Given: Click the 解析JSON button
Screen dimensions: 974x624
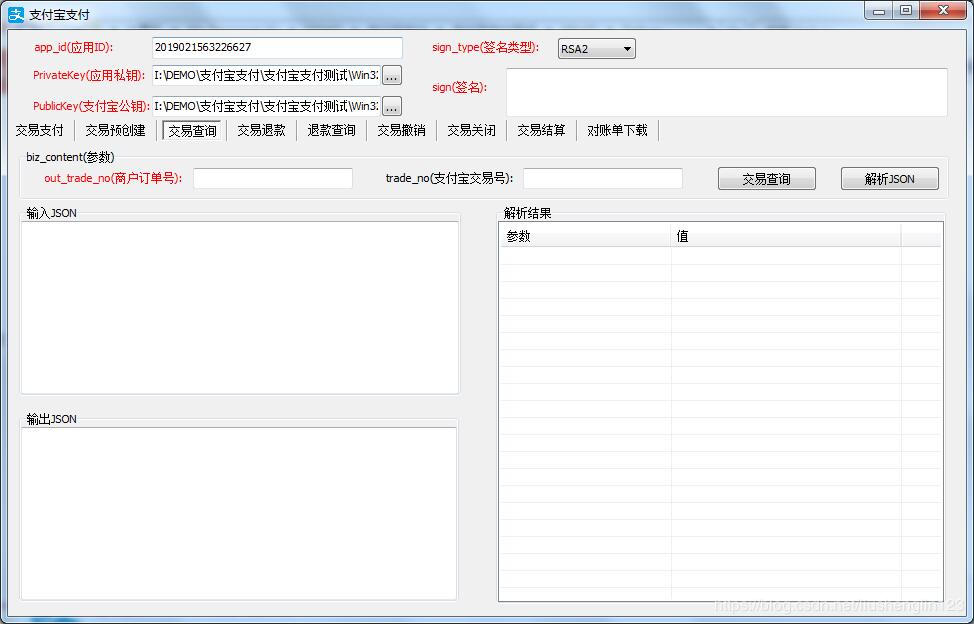Looking at the screenshot, I should pos(890,179).
